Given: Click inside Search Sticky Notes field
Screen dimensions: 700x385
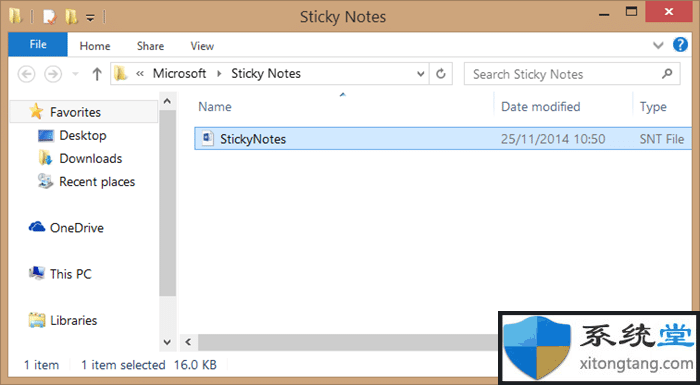Looking at the screenshot, I should pyautogui.click(x=563, y=74).
